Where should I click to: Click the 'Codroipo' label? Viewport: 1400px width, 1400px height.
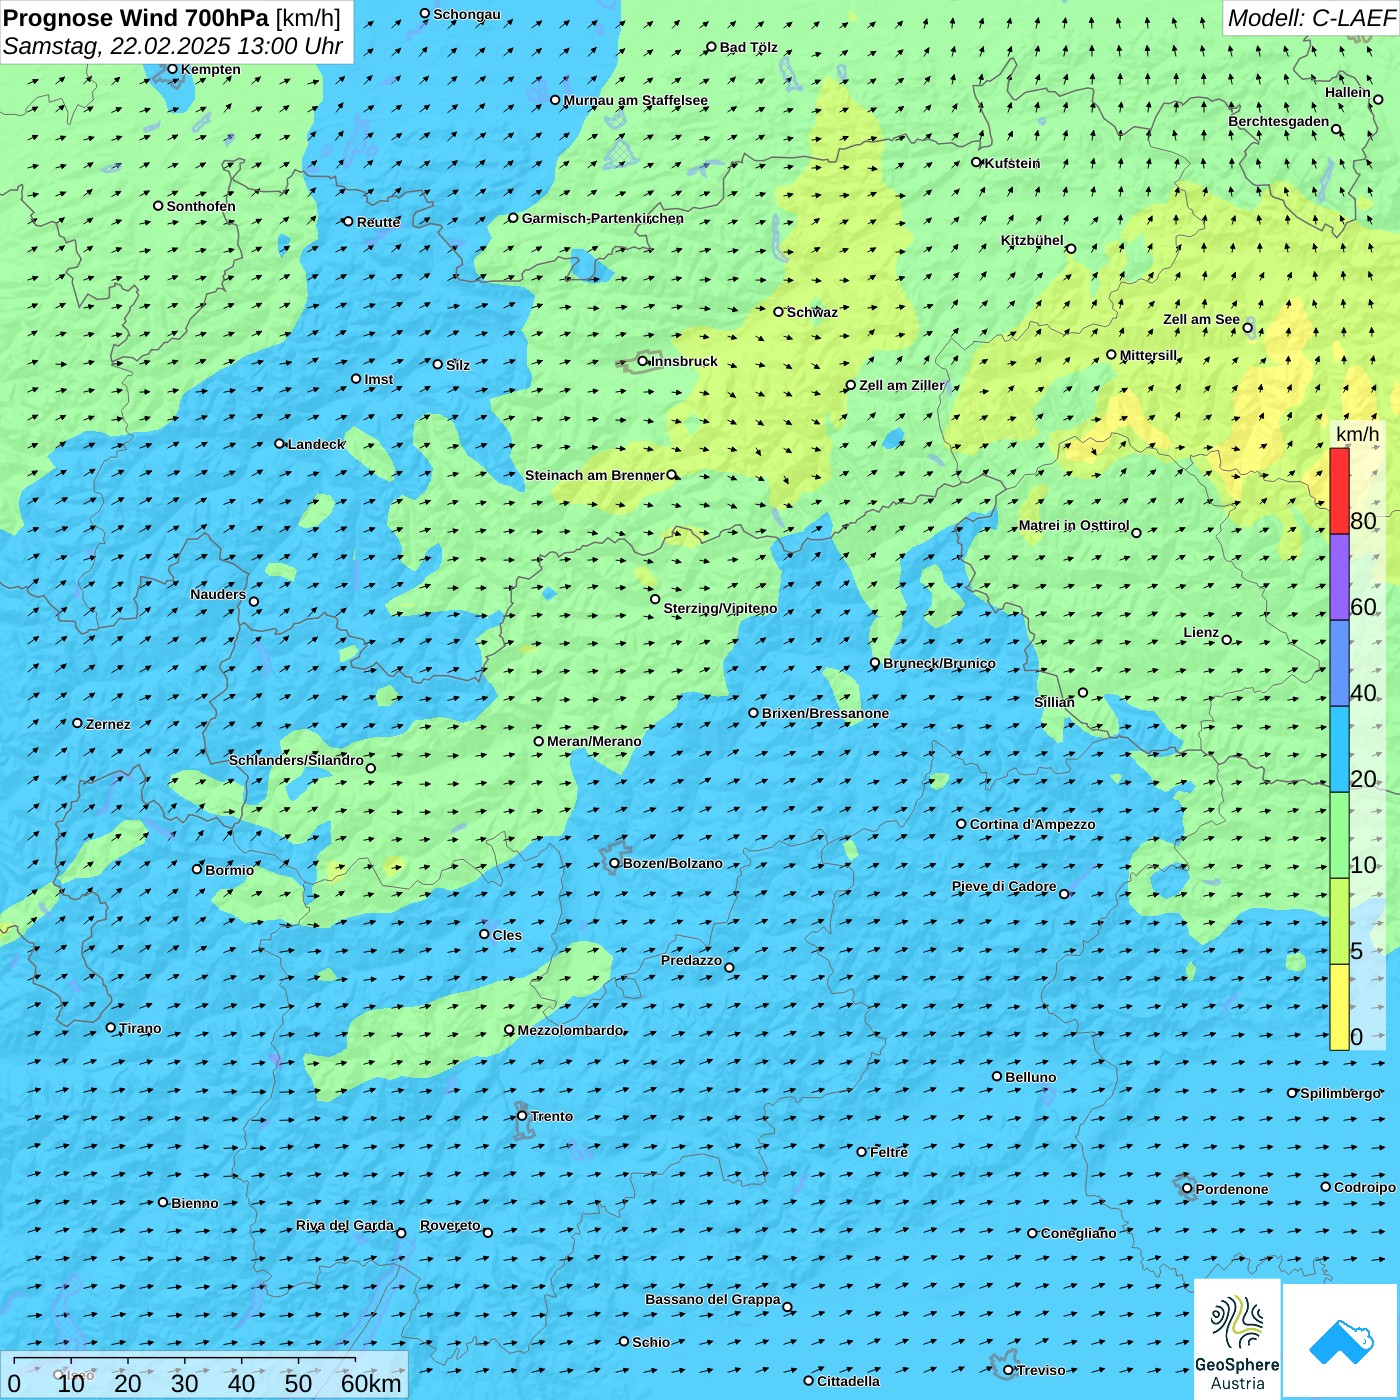pos(1365,1187)
